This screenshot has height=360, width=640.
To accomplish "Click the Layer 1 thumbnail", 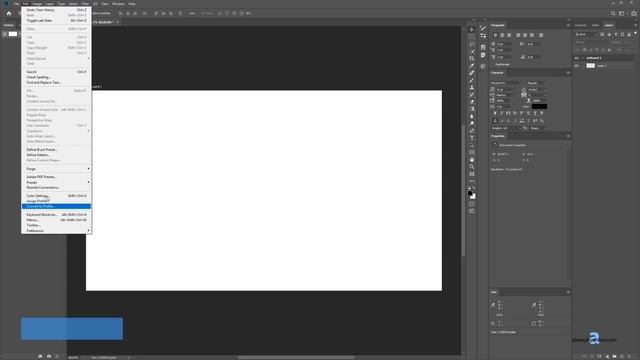I will 590,66.
